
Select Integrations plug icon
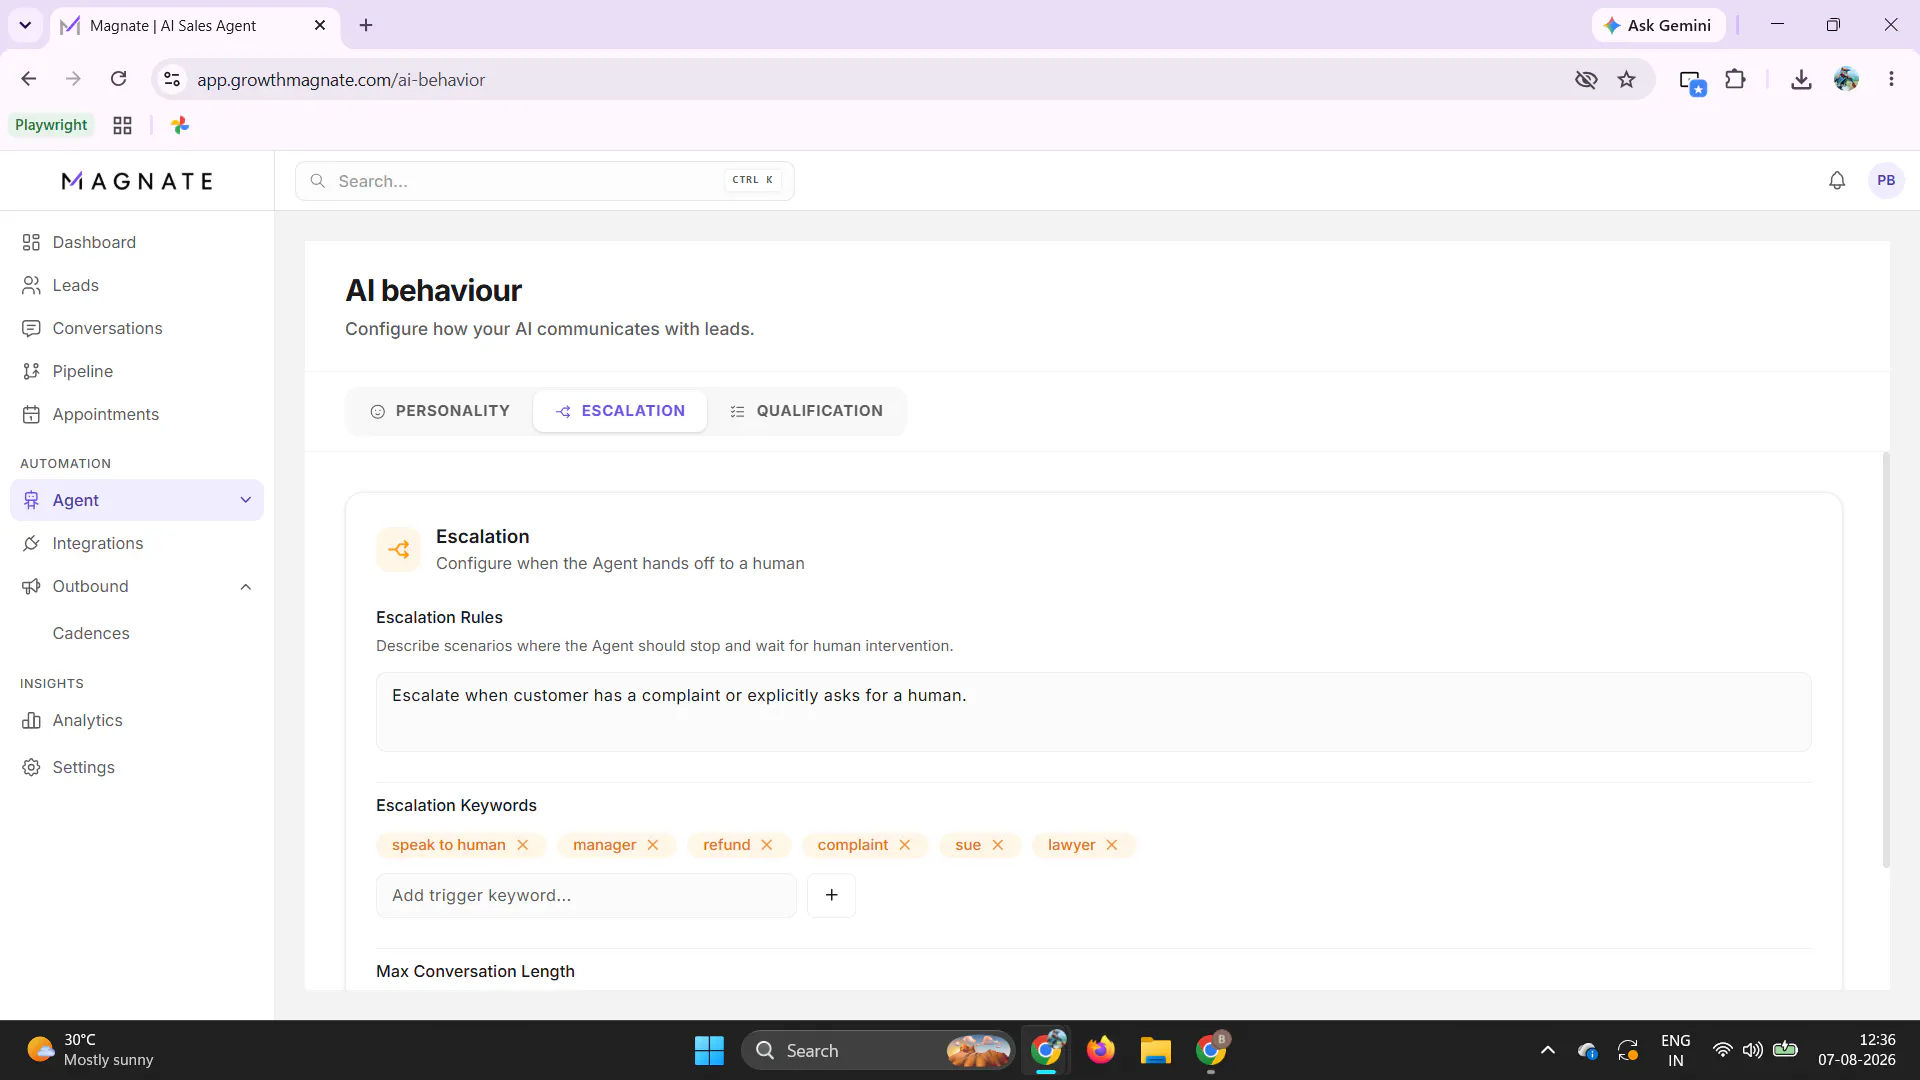(31, 543)
